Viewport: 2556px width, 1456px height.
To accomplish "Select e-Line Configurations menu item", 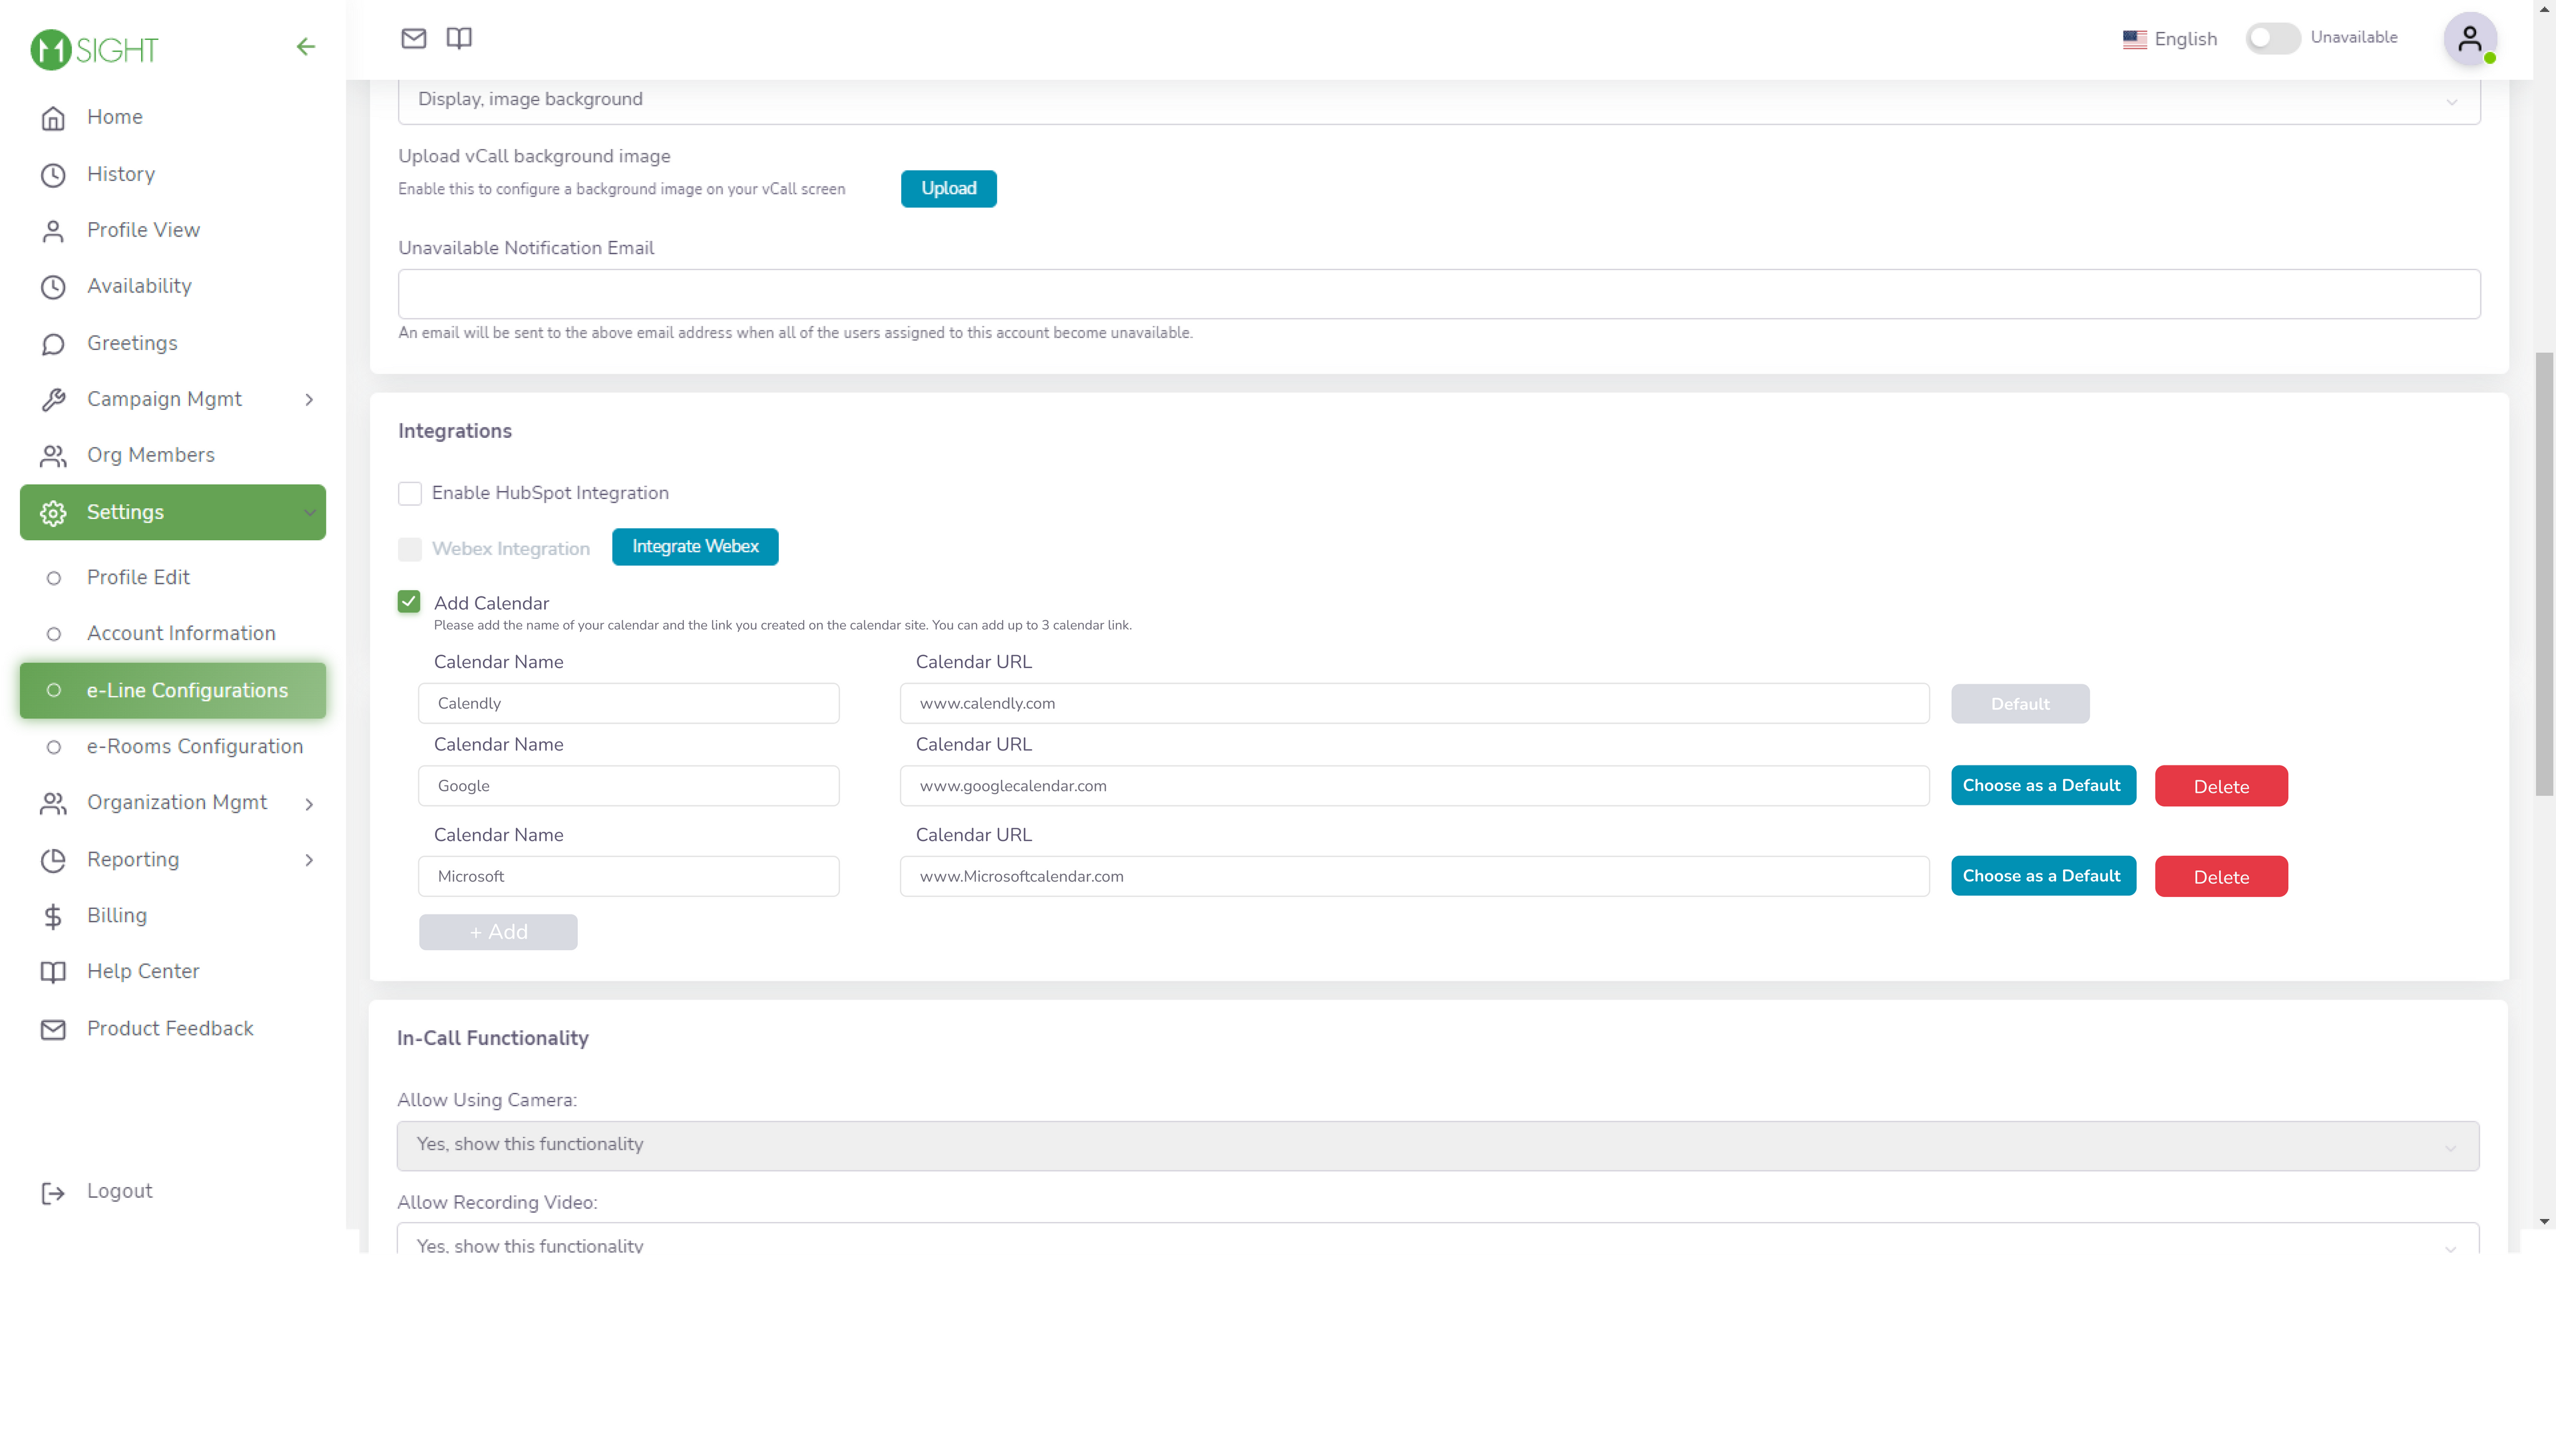I will pyautogui.click(x=173, y=690).
